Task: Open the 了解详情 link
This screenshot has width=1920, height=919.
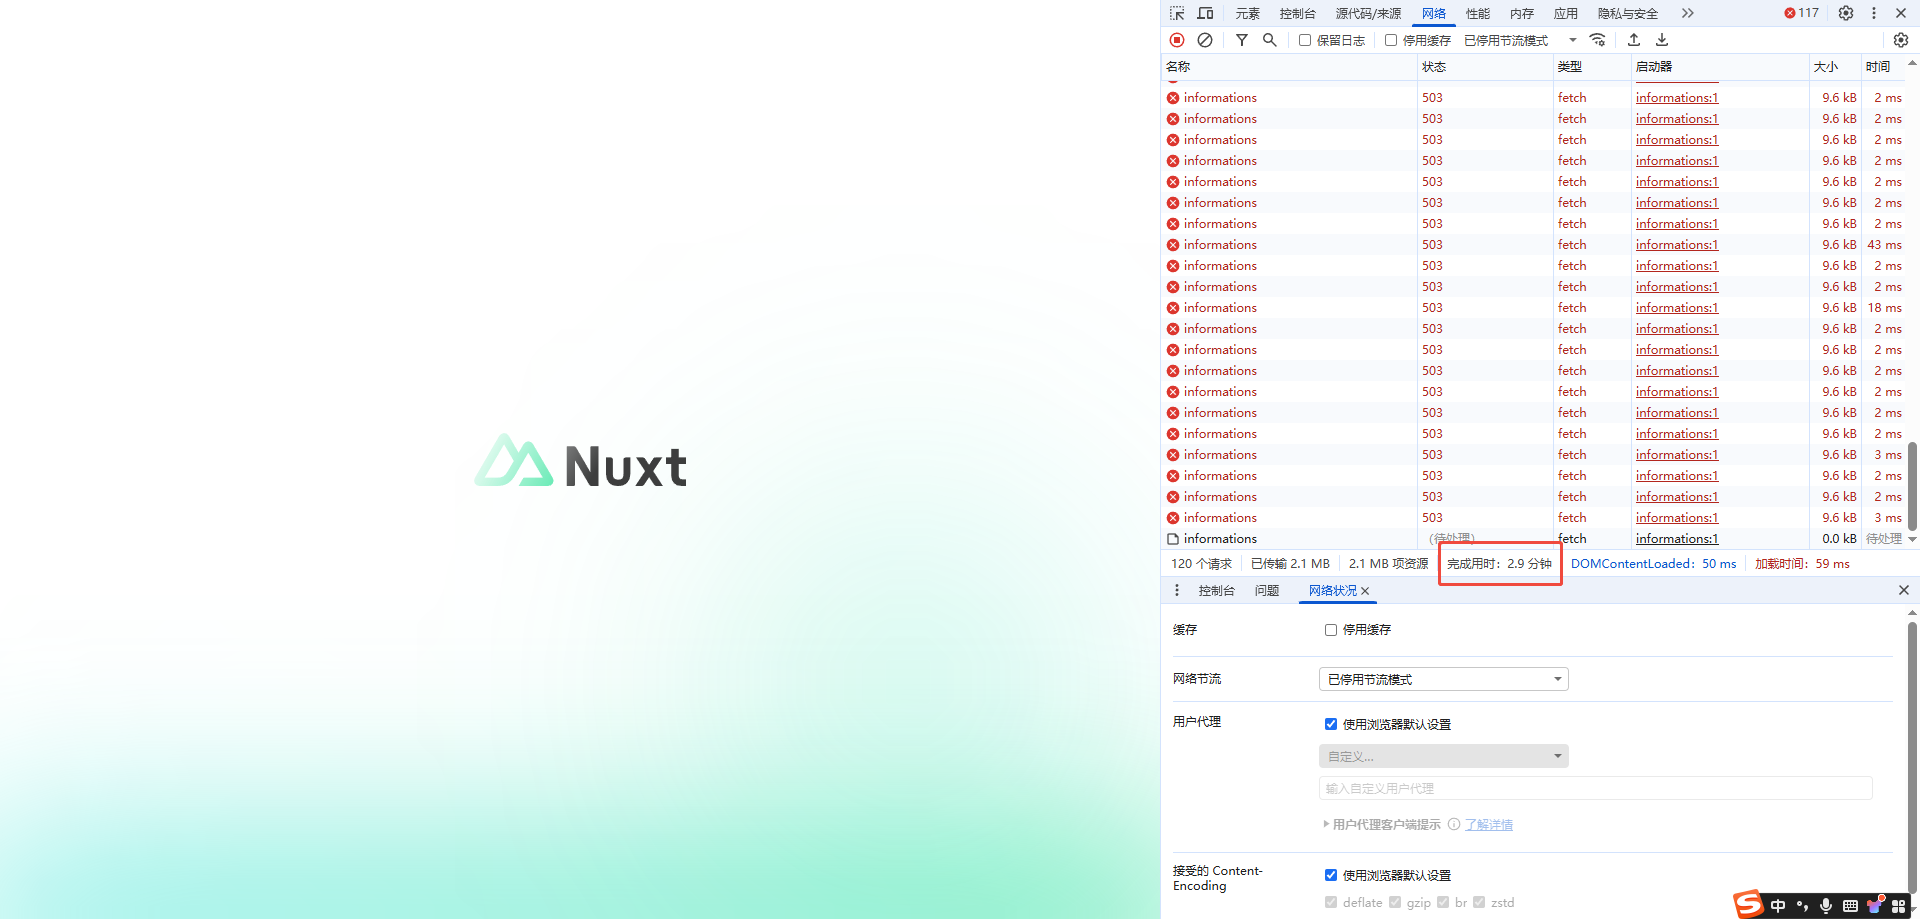Action: coord(1489,825)
